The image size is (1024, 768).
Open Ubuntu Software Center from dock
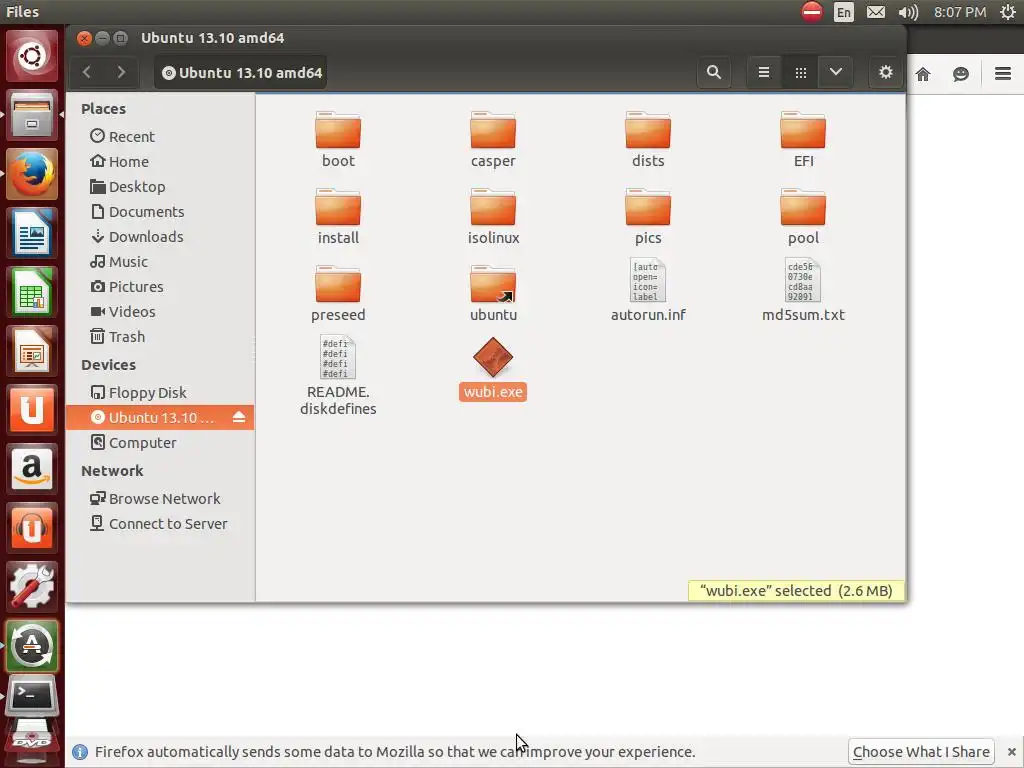pyautogui.click(x=31, y=409)
